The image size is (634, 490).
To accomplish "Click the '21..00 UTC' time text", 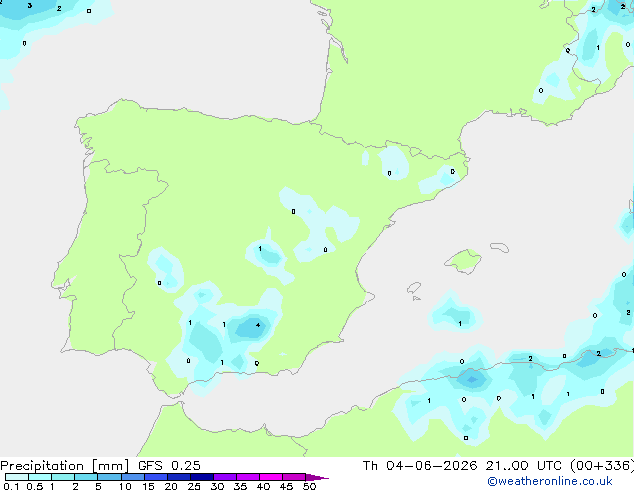I will 524,466.
